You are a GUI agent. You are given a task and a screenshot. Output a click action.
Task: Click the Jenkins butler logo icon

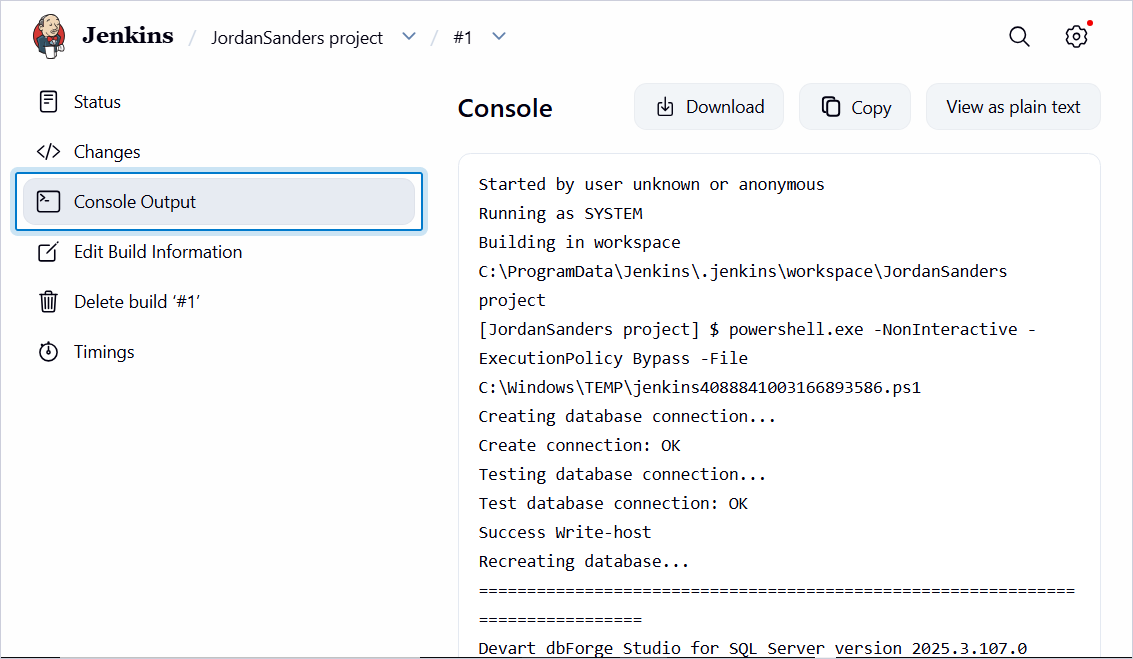[49, 36]
